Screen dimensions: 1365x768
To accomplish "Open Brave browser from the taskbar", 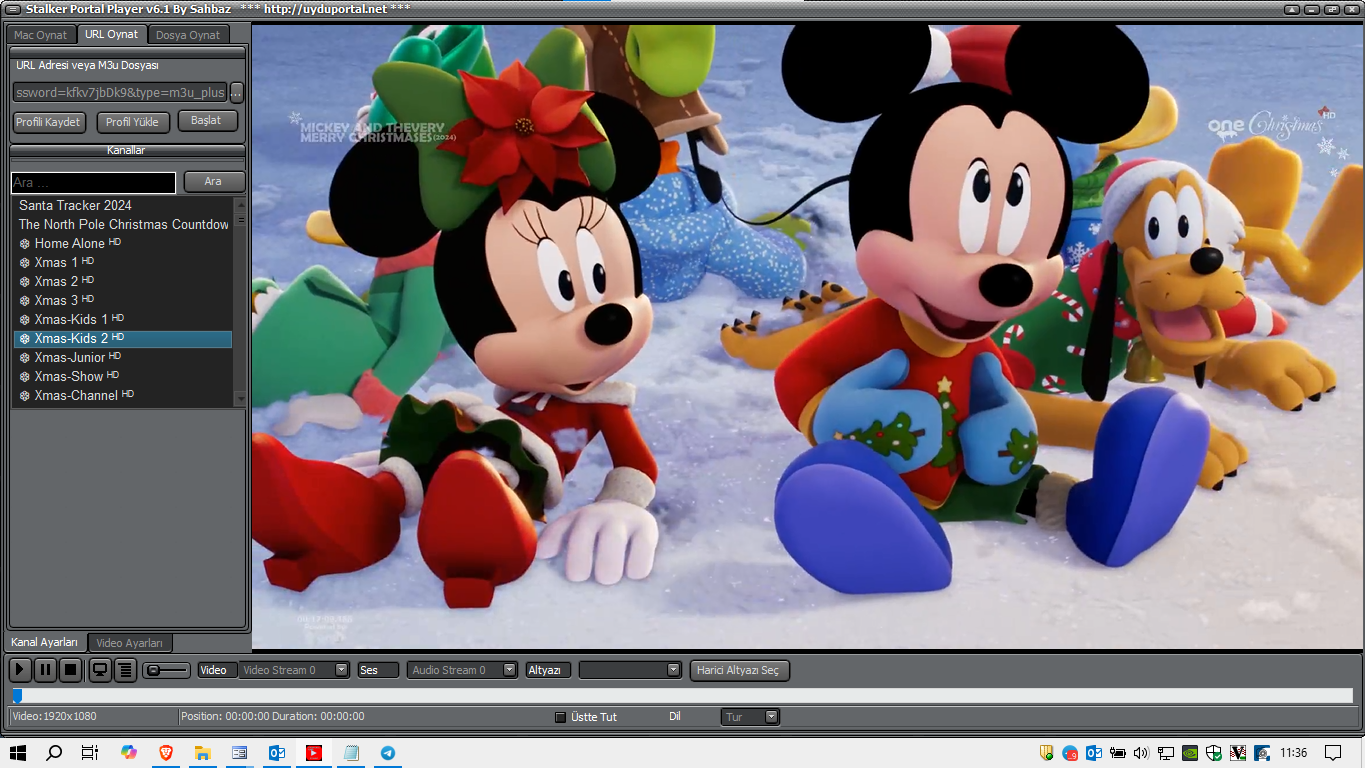I will [x=165, y=753].
